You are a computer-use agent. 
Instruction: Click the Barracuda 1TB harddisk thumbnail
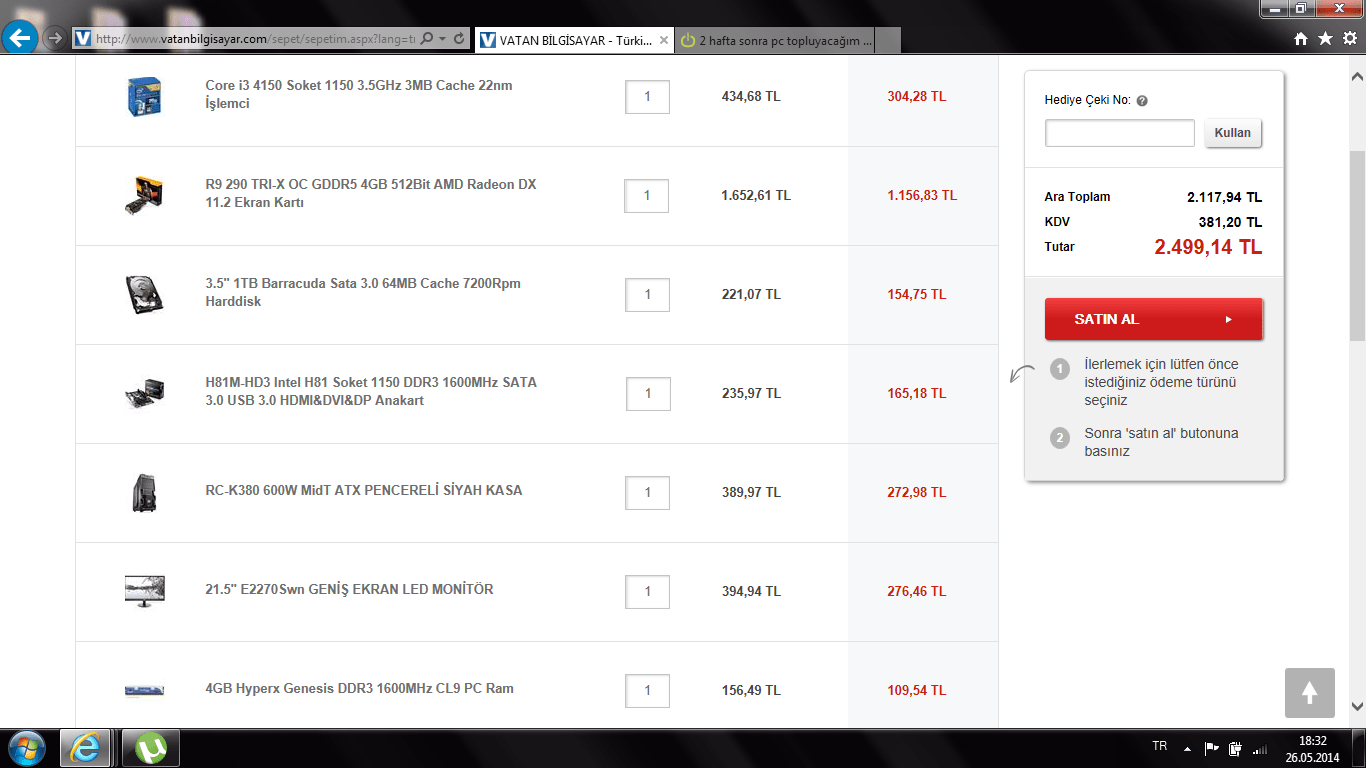pos(144,294)
